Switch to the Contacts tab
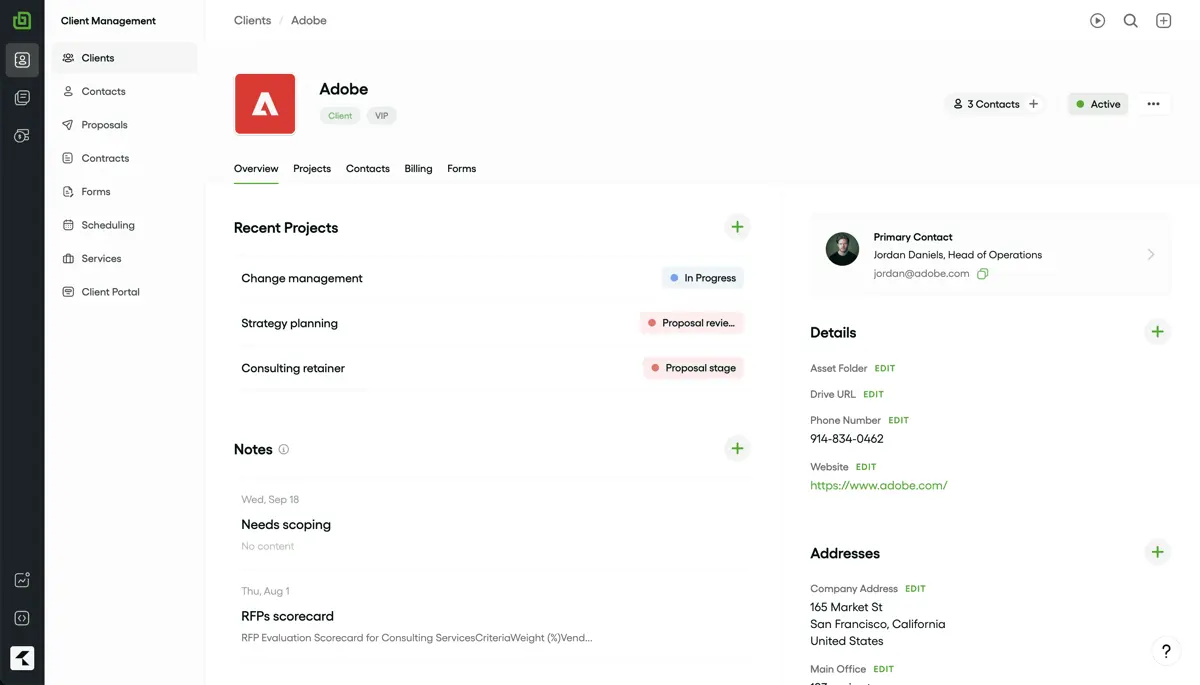Viewport: 1200px width, 685px height. click(368, 169)
